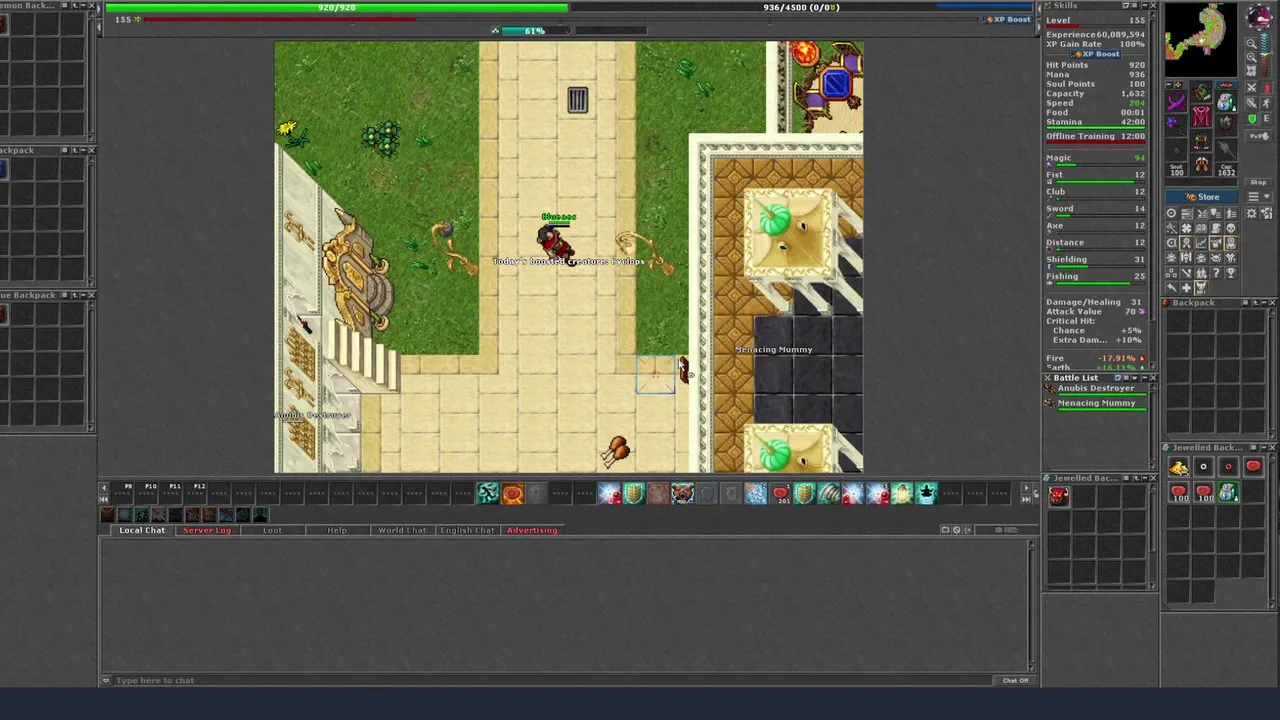Use the potion with count 201 on action bar
This screenshot has width=1280, height=720.
pos(783,492)
